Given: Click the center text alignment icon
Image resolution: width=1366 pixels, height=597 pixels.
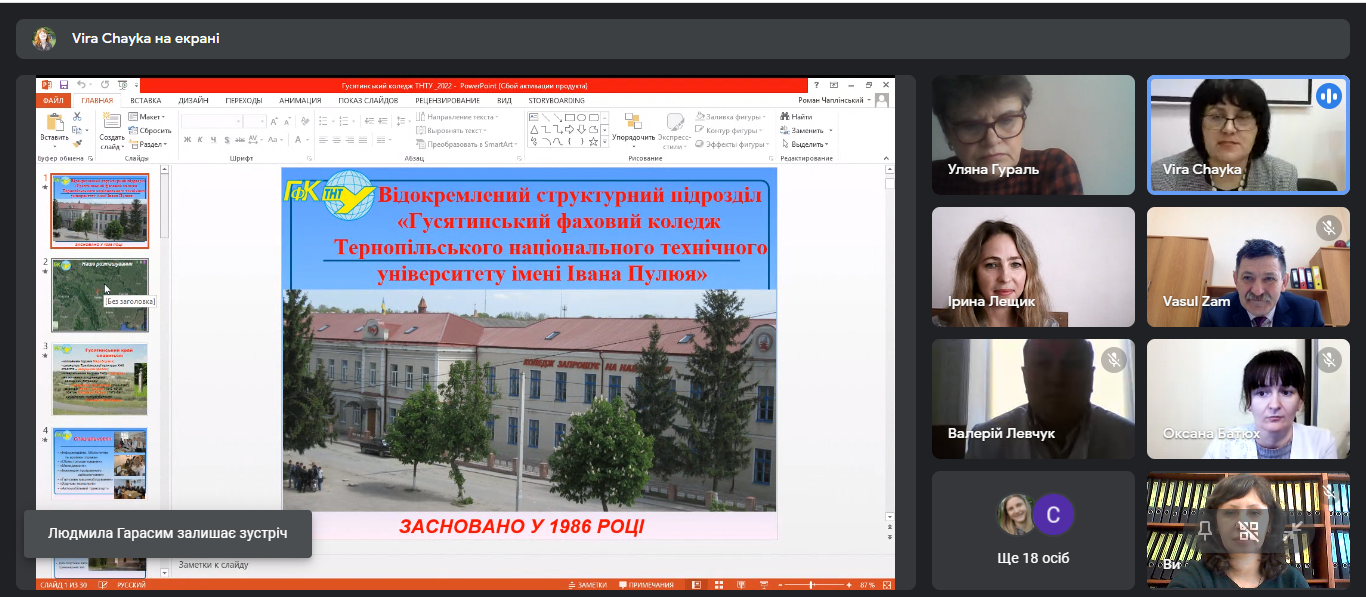Looking at the screenshot, I should [x=337, y=140].
